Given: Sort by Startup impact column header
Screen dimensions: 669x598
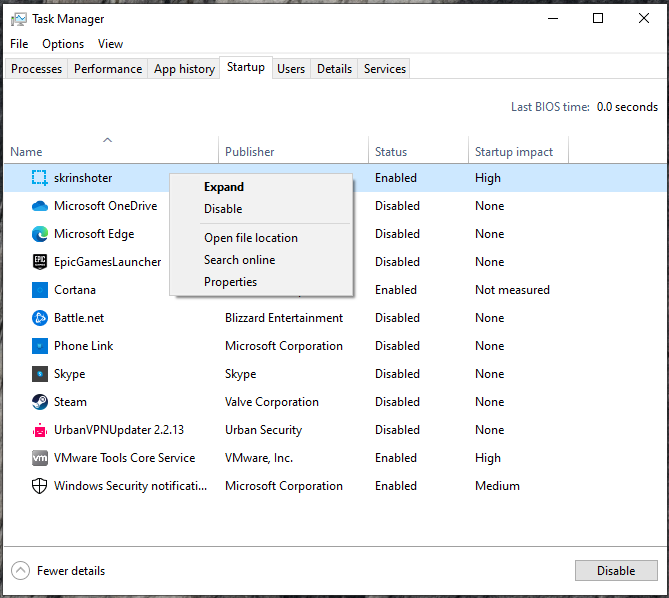Looking at the screenshot, I should (518, 150).
